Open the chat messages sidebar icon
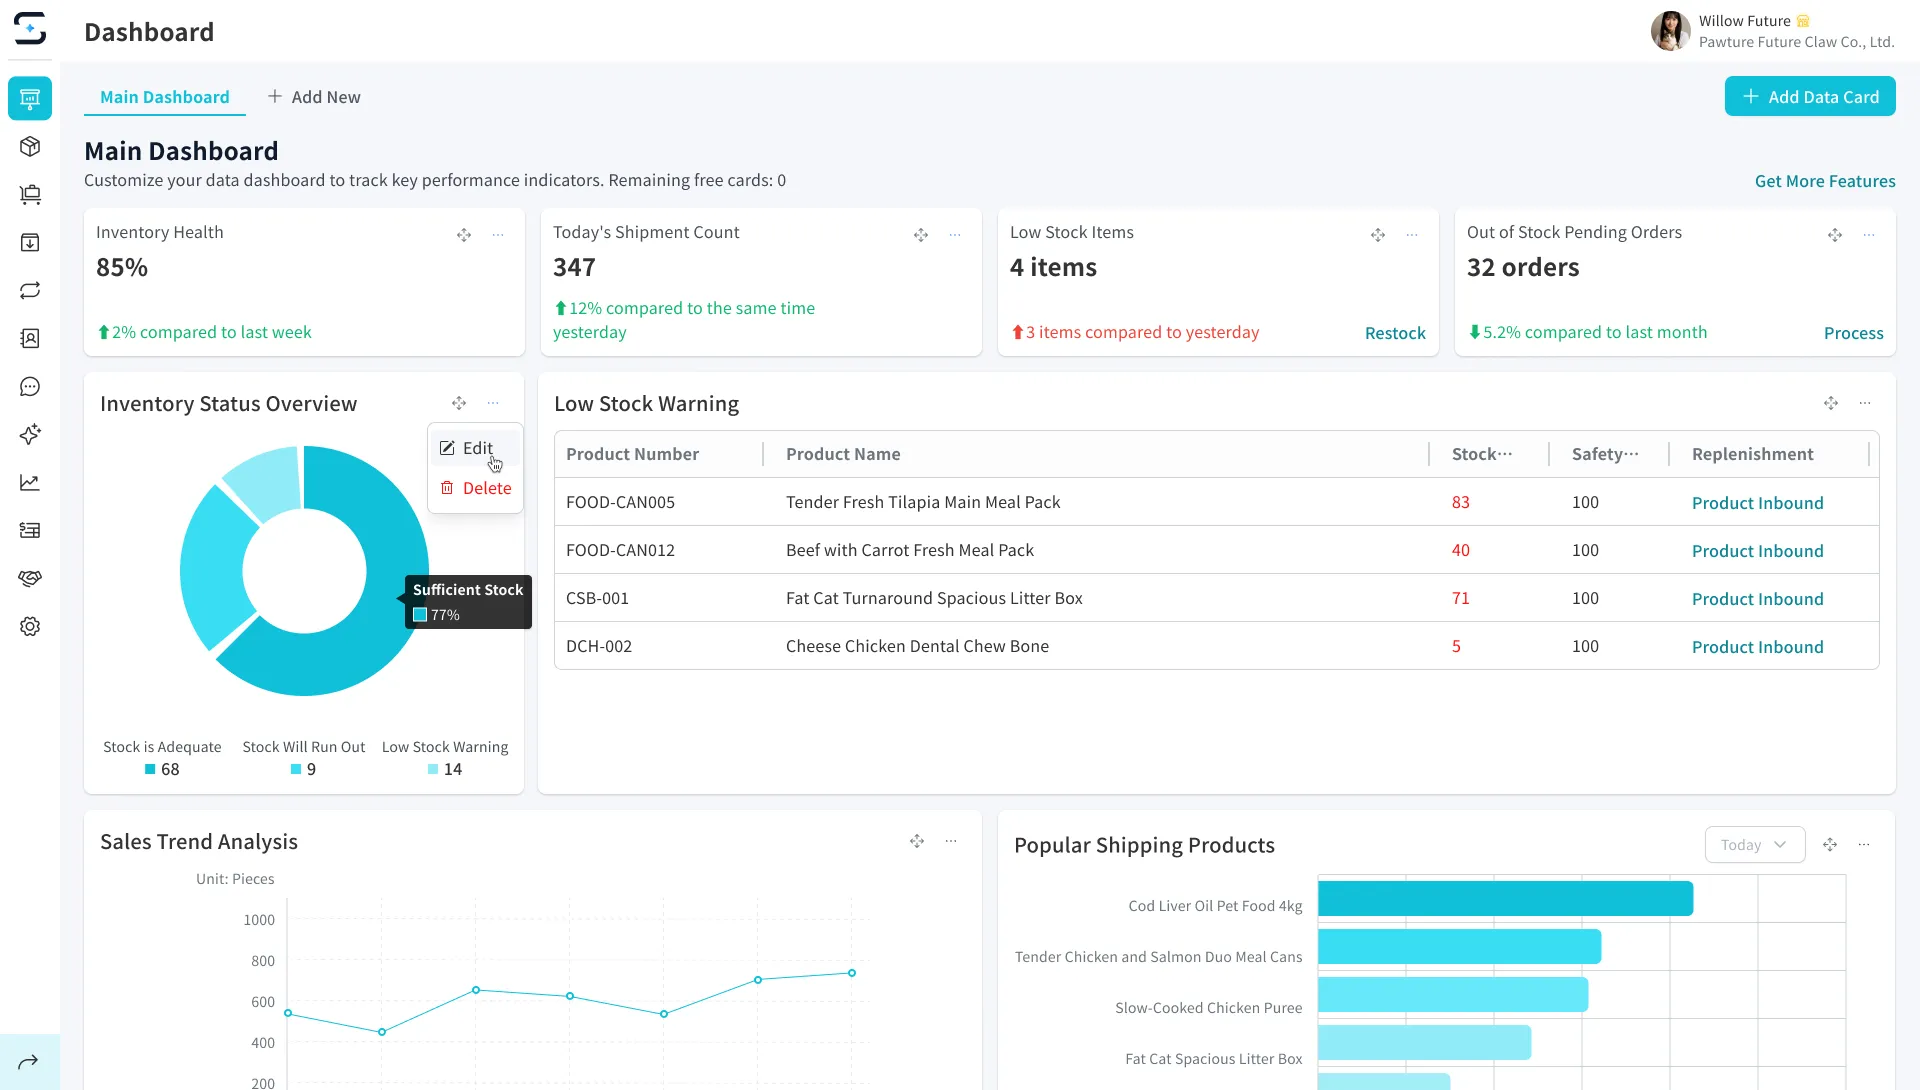The image size is (1920, 1090). (x=30, y=387)
